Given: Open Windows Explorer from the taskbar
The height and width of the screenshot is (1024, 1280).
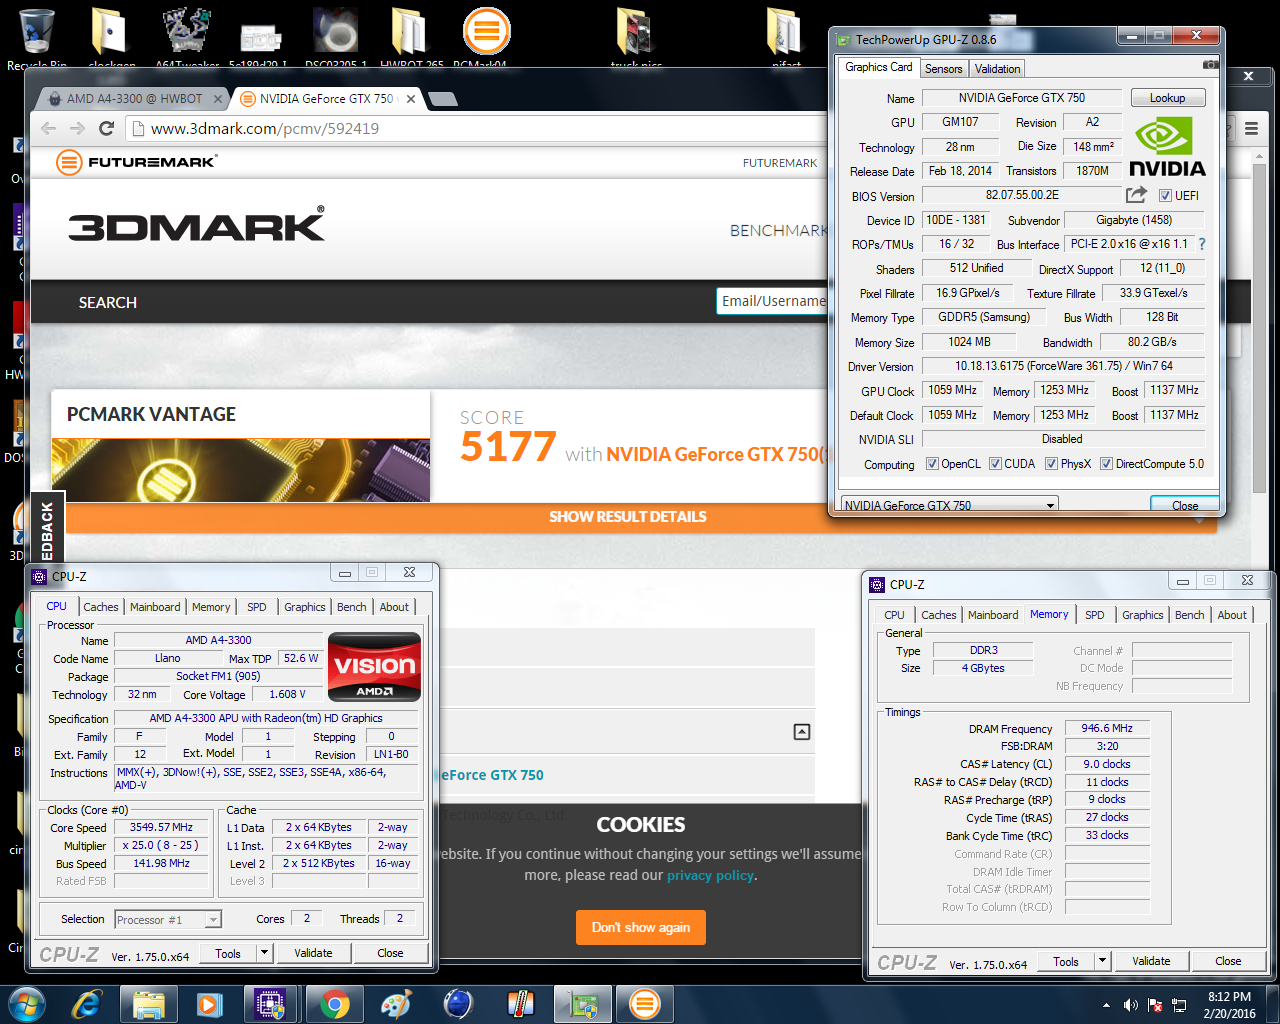Looking at the screenshot, I should (x=148, y=1004).
